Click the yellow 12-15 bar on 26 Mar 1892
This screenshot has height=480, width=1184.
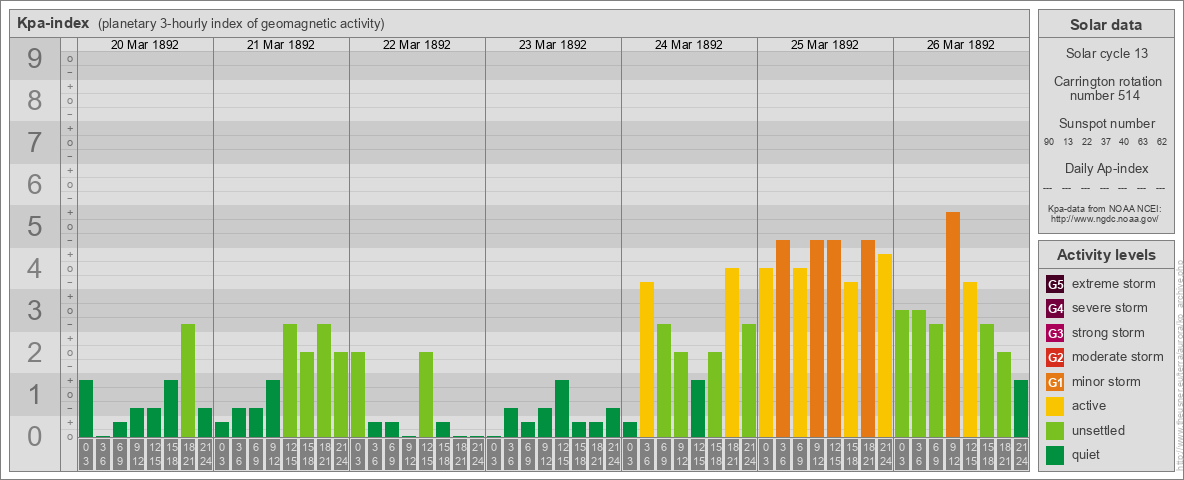tap(970, 359)
